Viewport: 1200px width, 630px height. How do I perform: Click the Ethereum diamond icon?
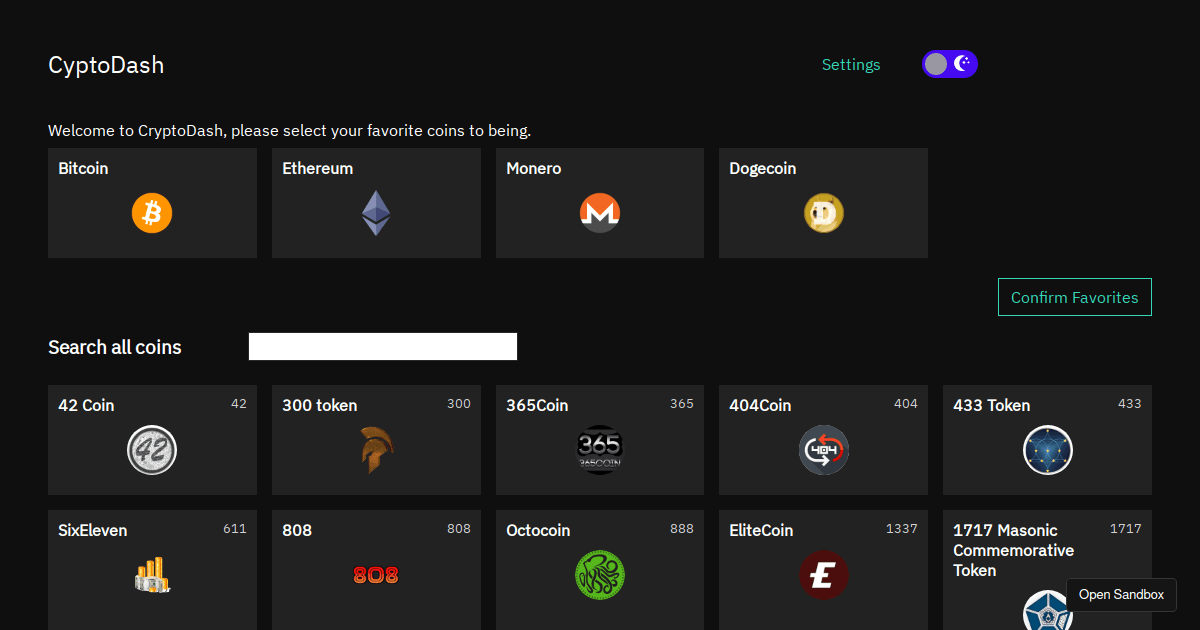pos(376,213)
